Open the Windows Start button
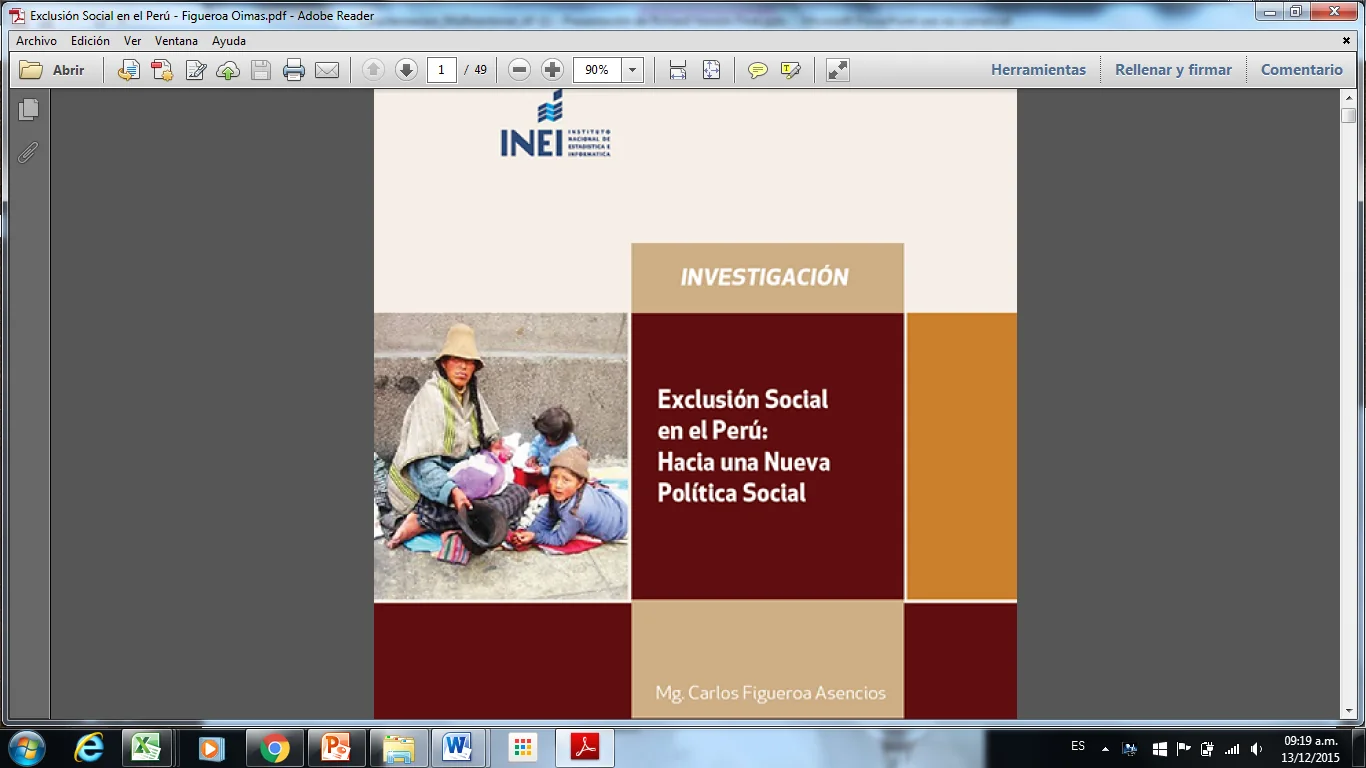 point(25,748)
